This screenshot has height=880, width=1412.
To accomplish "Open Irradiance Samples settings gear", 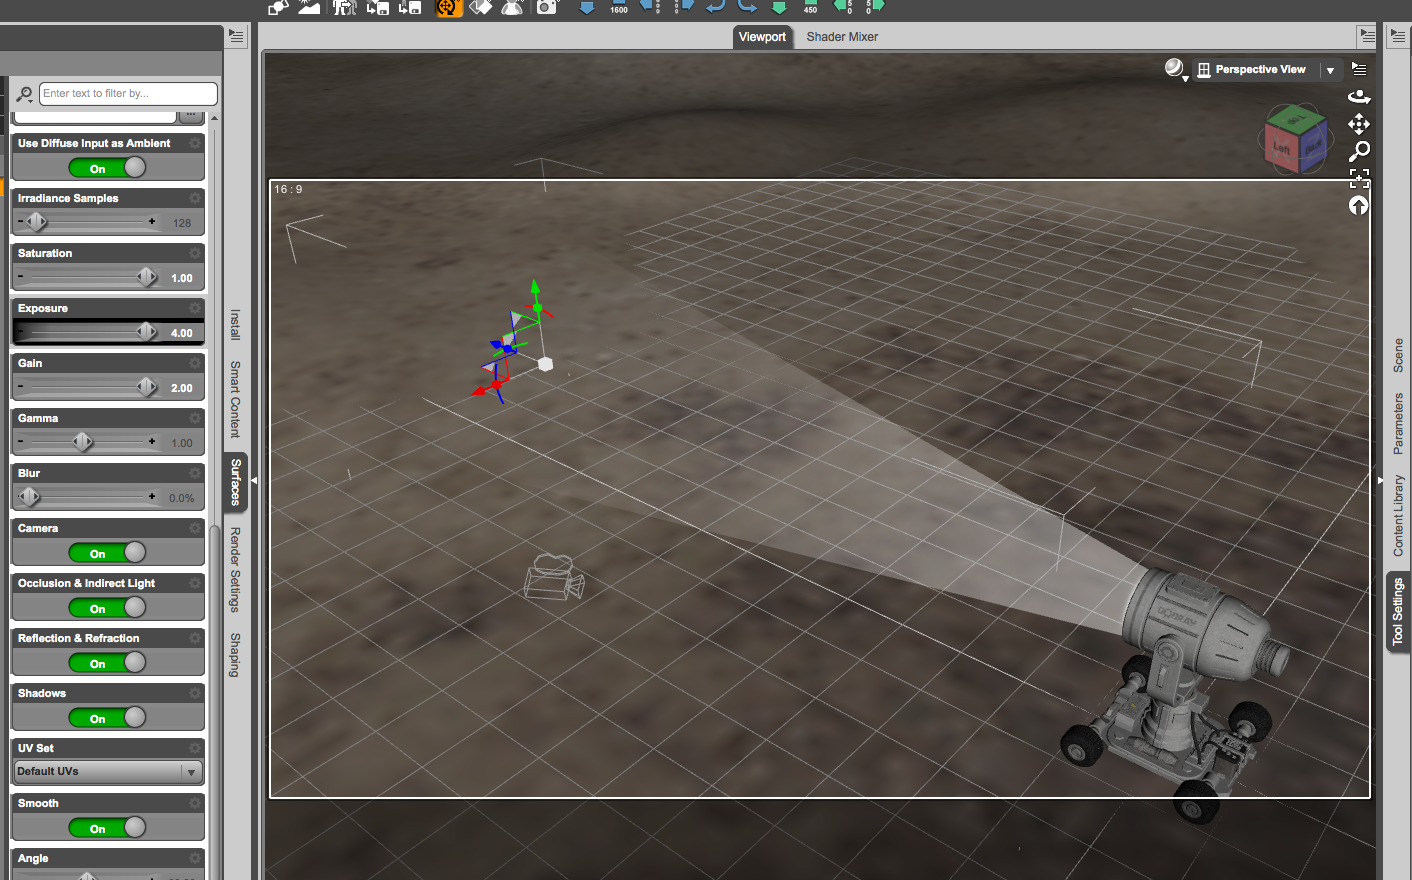I will pyautogui.click(x=195, y=198).
